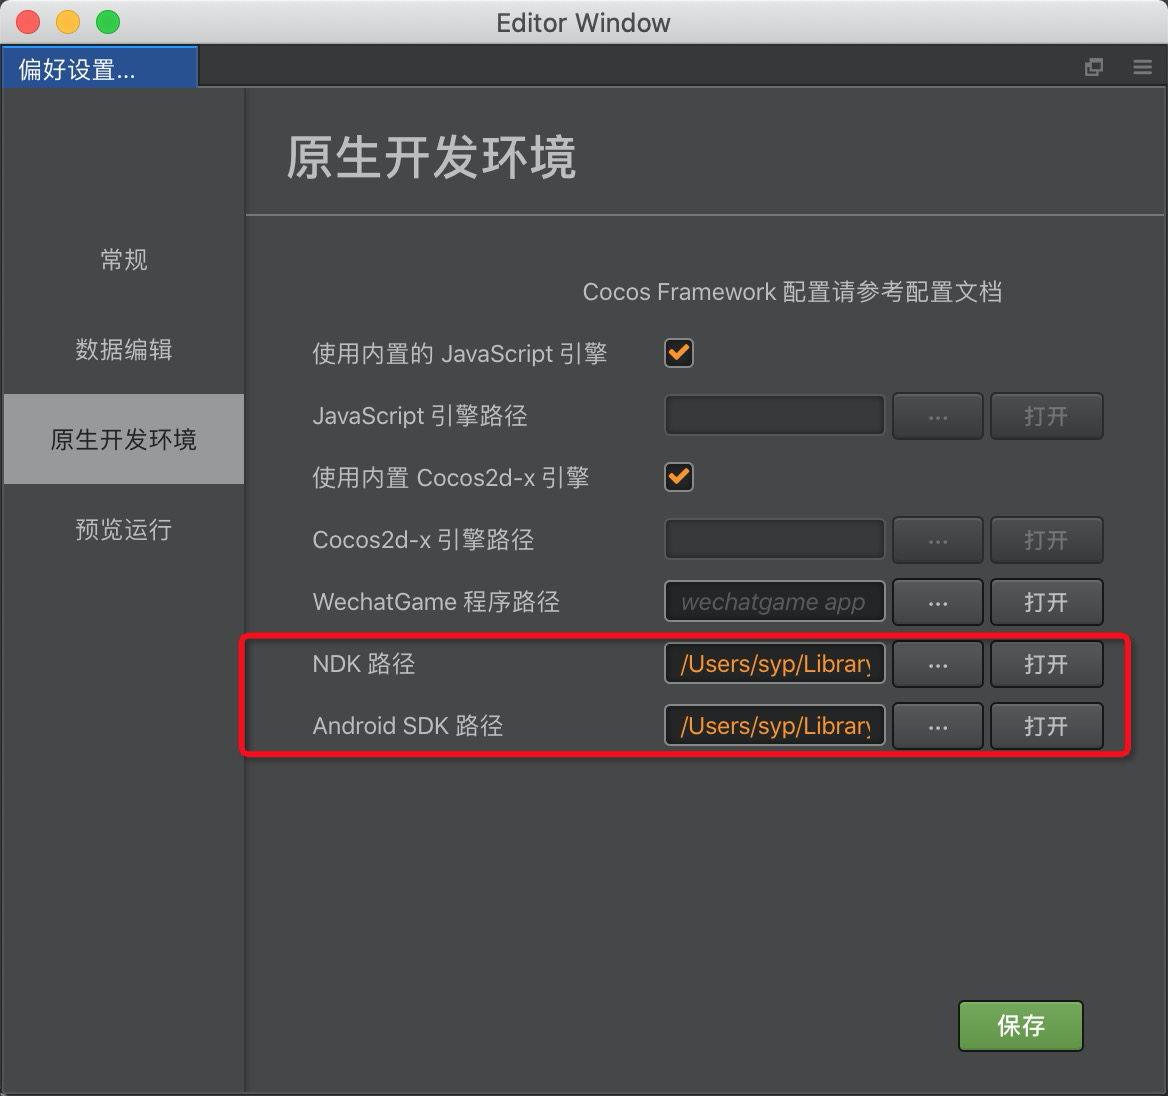Screen dimensions: 1168x1096
Task: Browse for the NDK path via ellipsis icon
Action: click(937, 664)
